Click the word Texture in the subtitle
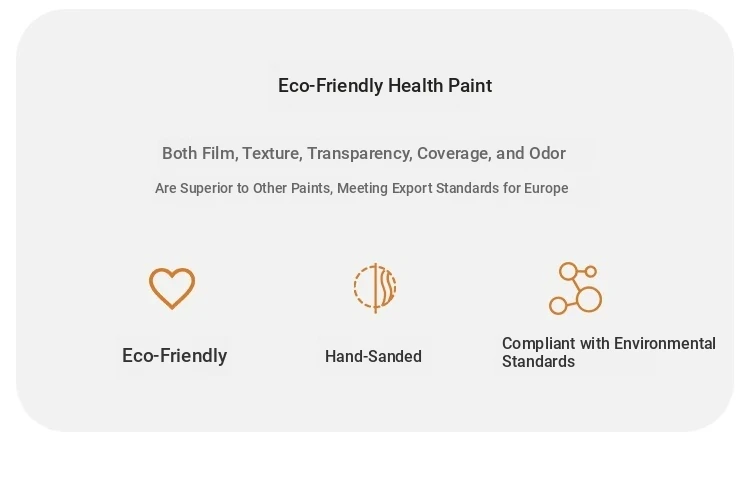The image size is (750, 480). pyautogui.click(x=273, y=153)
